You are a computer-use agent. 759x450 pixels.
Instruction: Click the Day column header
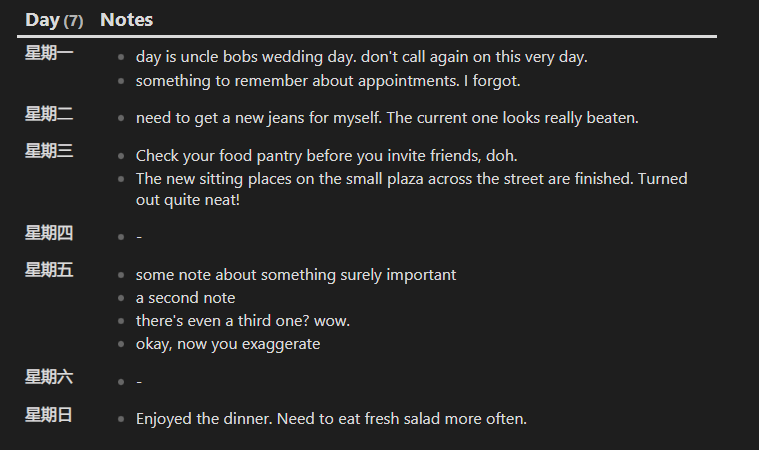pos(43,20)
